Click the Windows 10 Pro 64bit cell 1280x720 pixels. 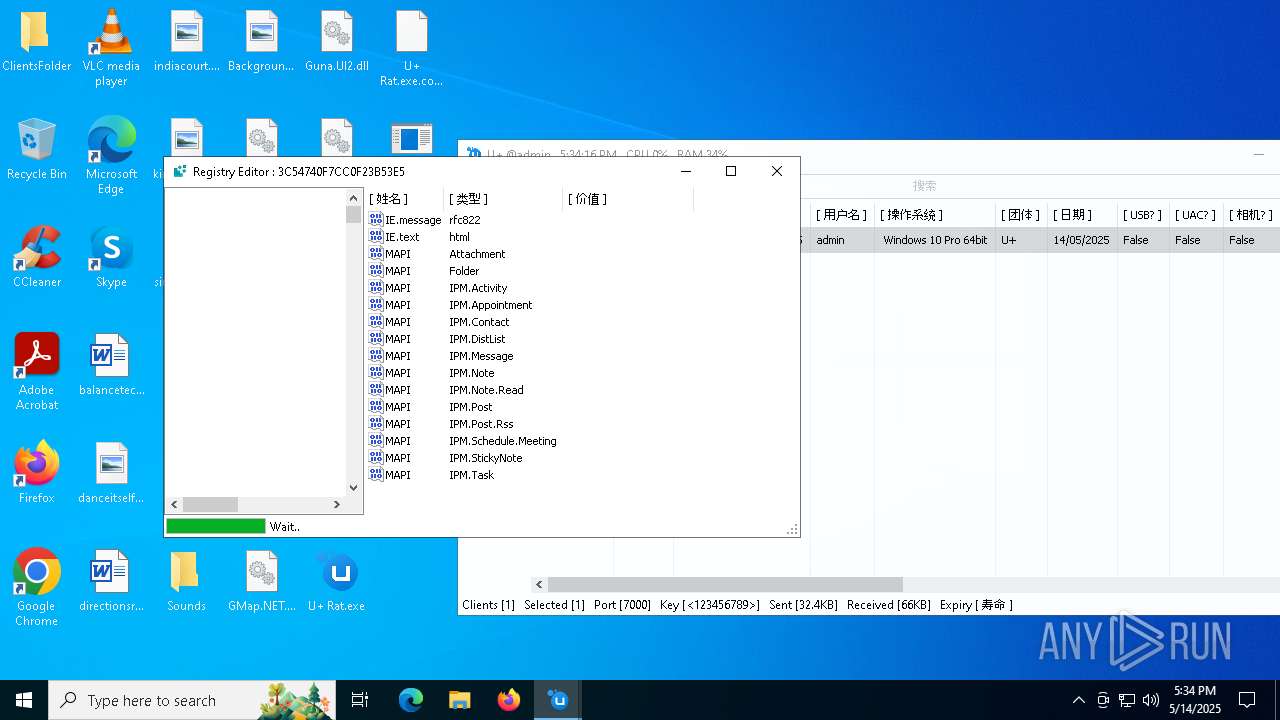point(935,240)
